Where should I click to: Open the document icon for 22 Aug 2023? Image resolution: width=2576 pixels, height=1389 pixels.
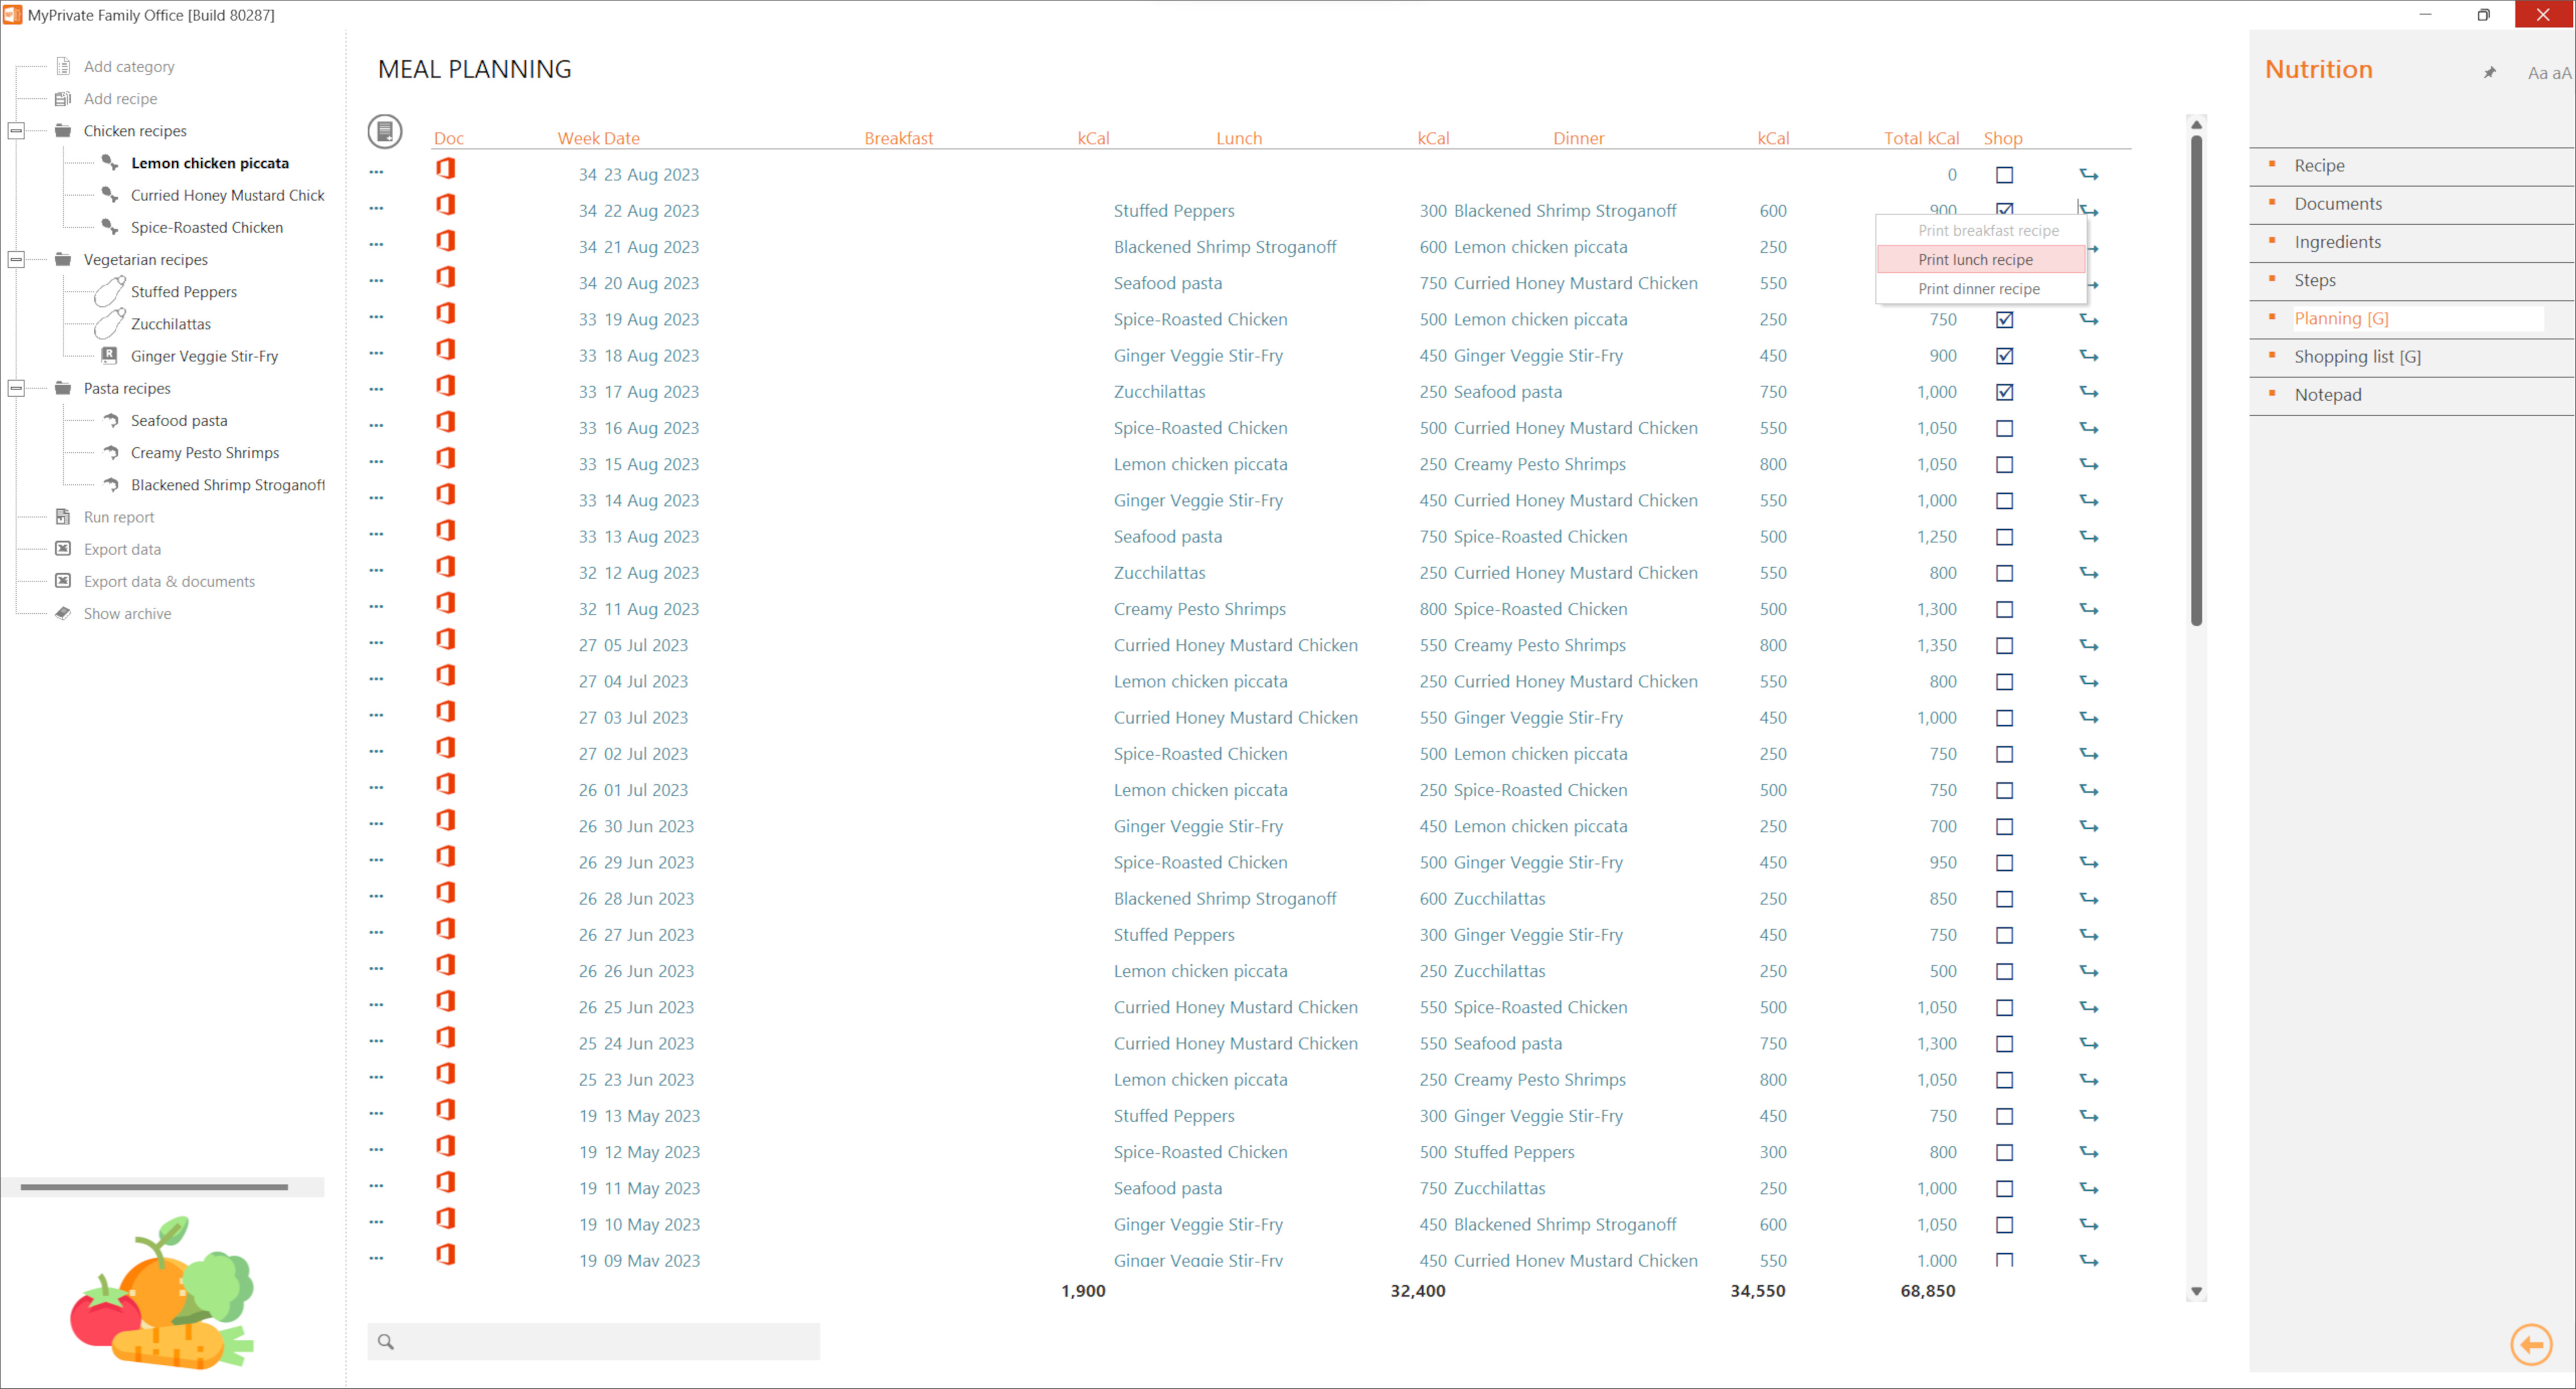tap(447, 205)
